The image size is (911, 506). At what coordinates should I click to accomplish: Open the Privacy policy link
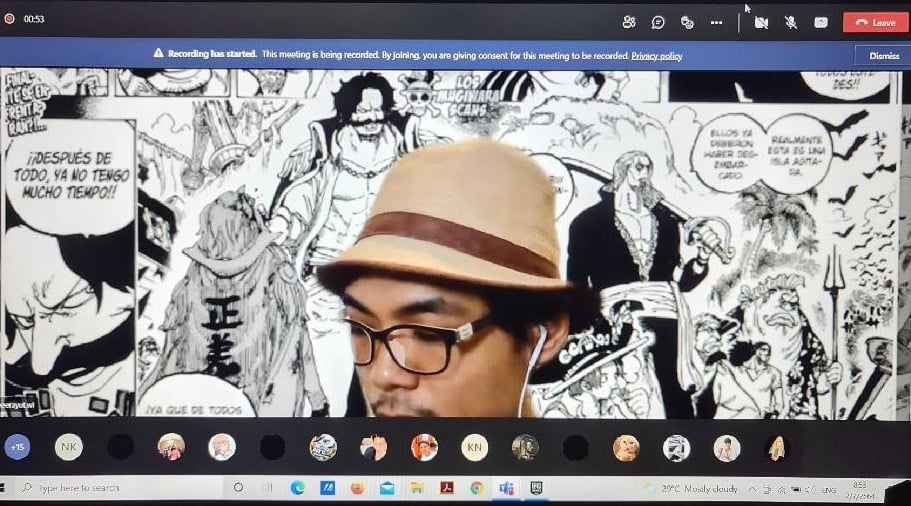(657, 56)
